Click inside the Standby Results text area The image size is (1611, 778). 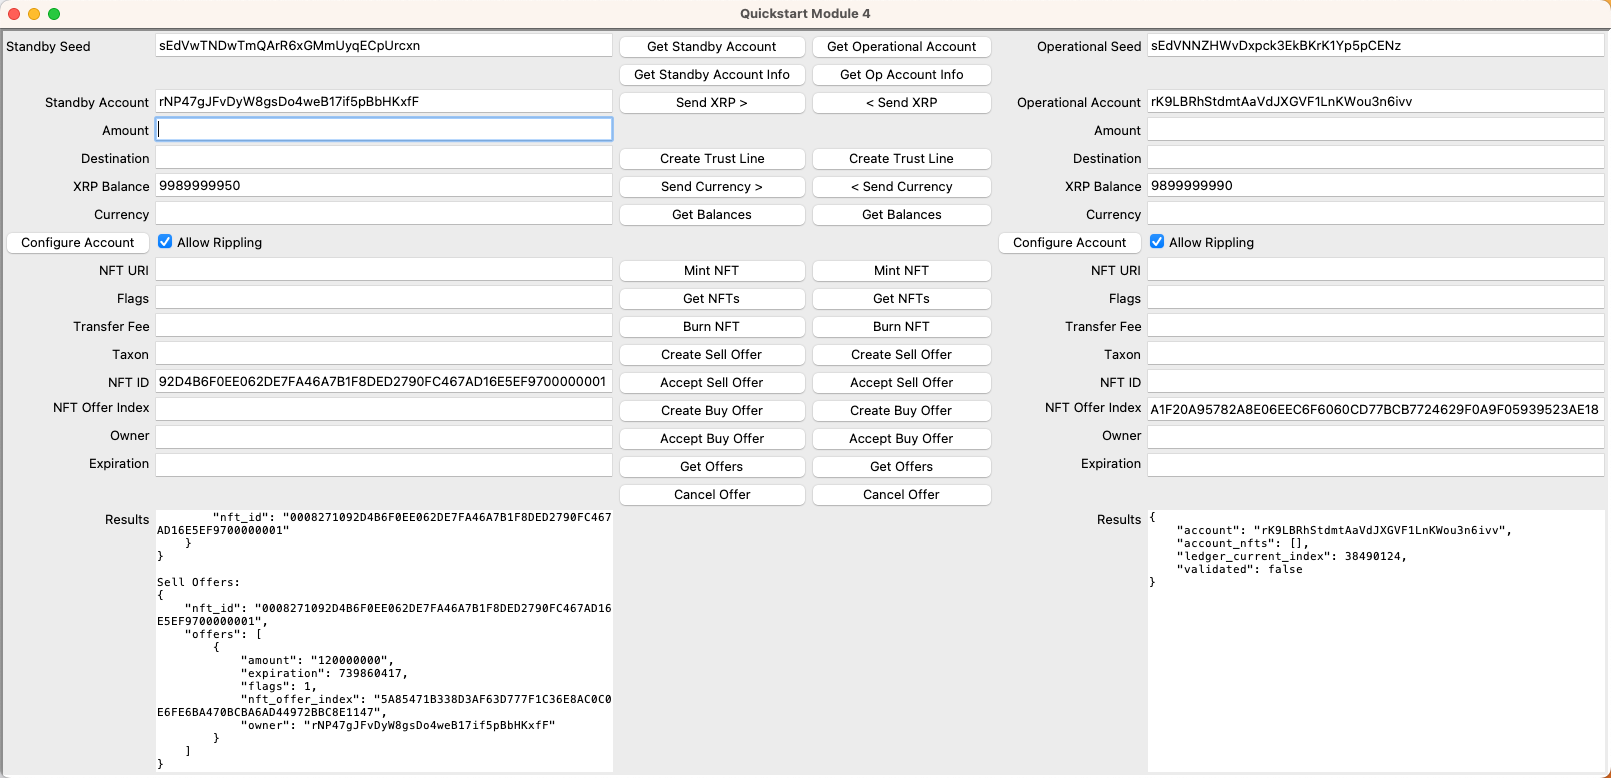pyautogui.click(x=384, y=640)
